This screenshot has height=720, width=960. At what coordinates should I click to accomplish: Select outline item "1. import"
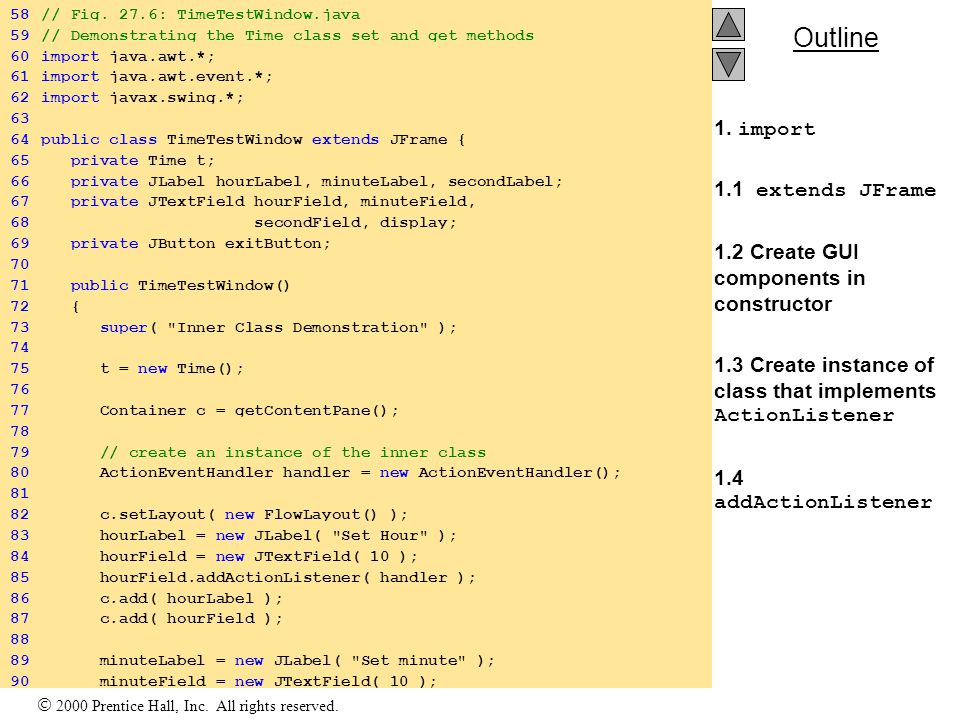[765, 129]
